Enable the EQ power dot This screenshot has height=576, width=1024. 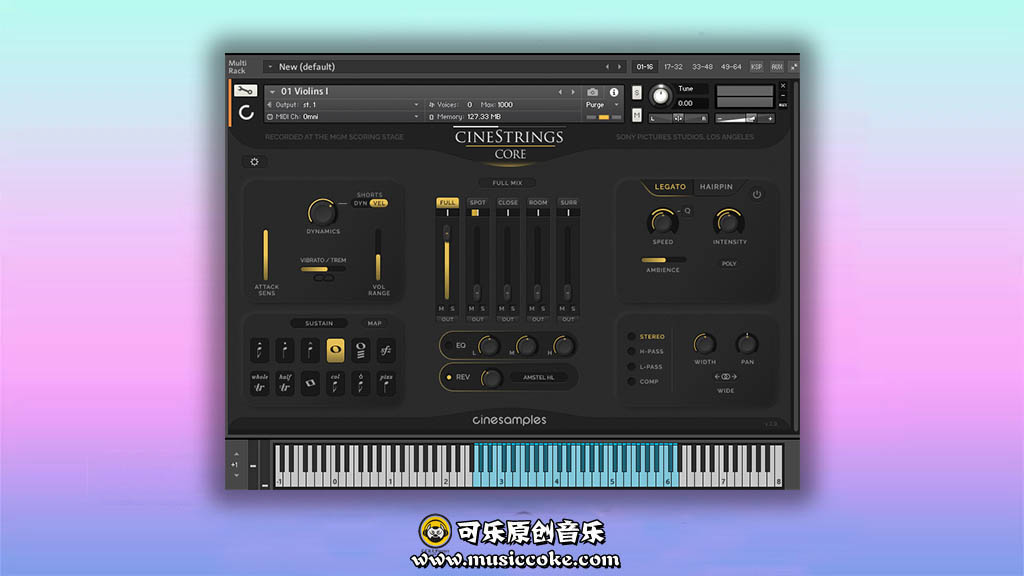pos(449,345)
